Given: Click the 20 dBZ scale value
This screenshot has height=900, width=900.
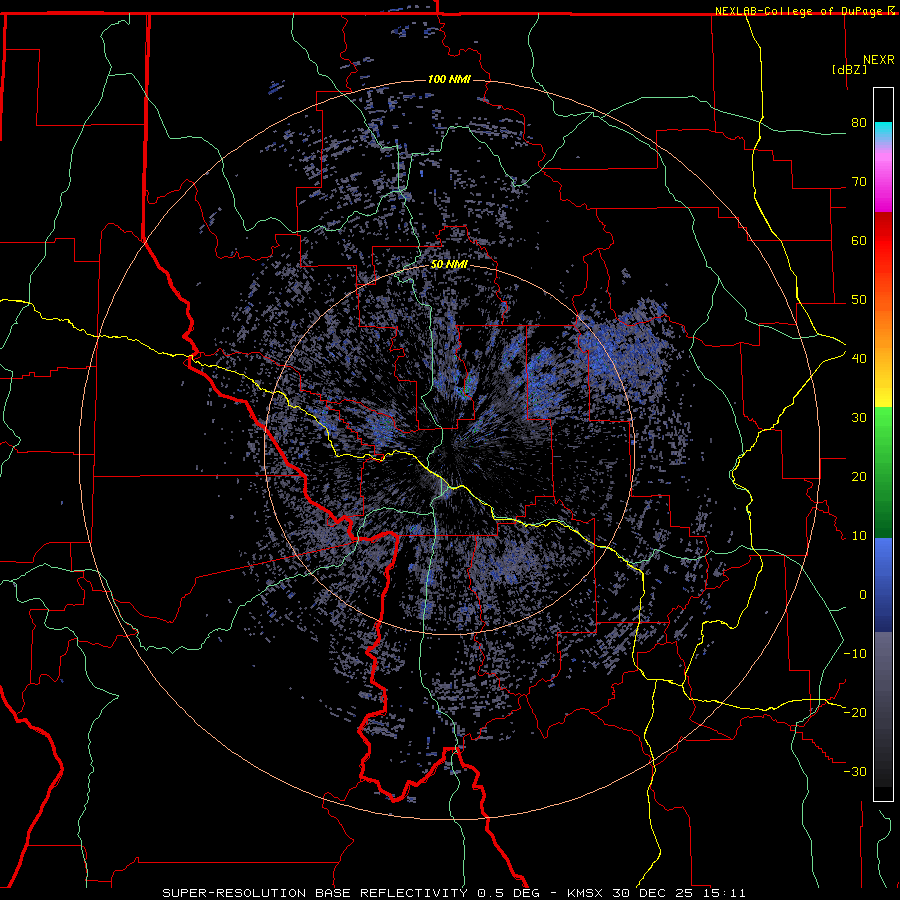Looking at the screenshot, I should pos(859,476).
